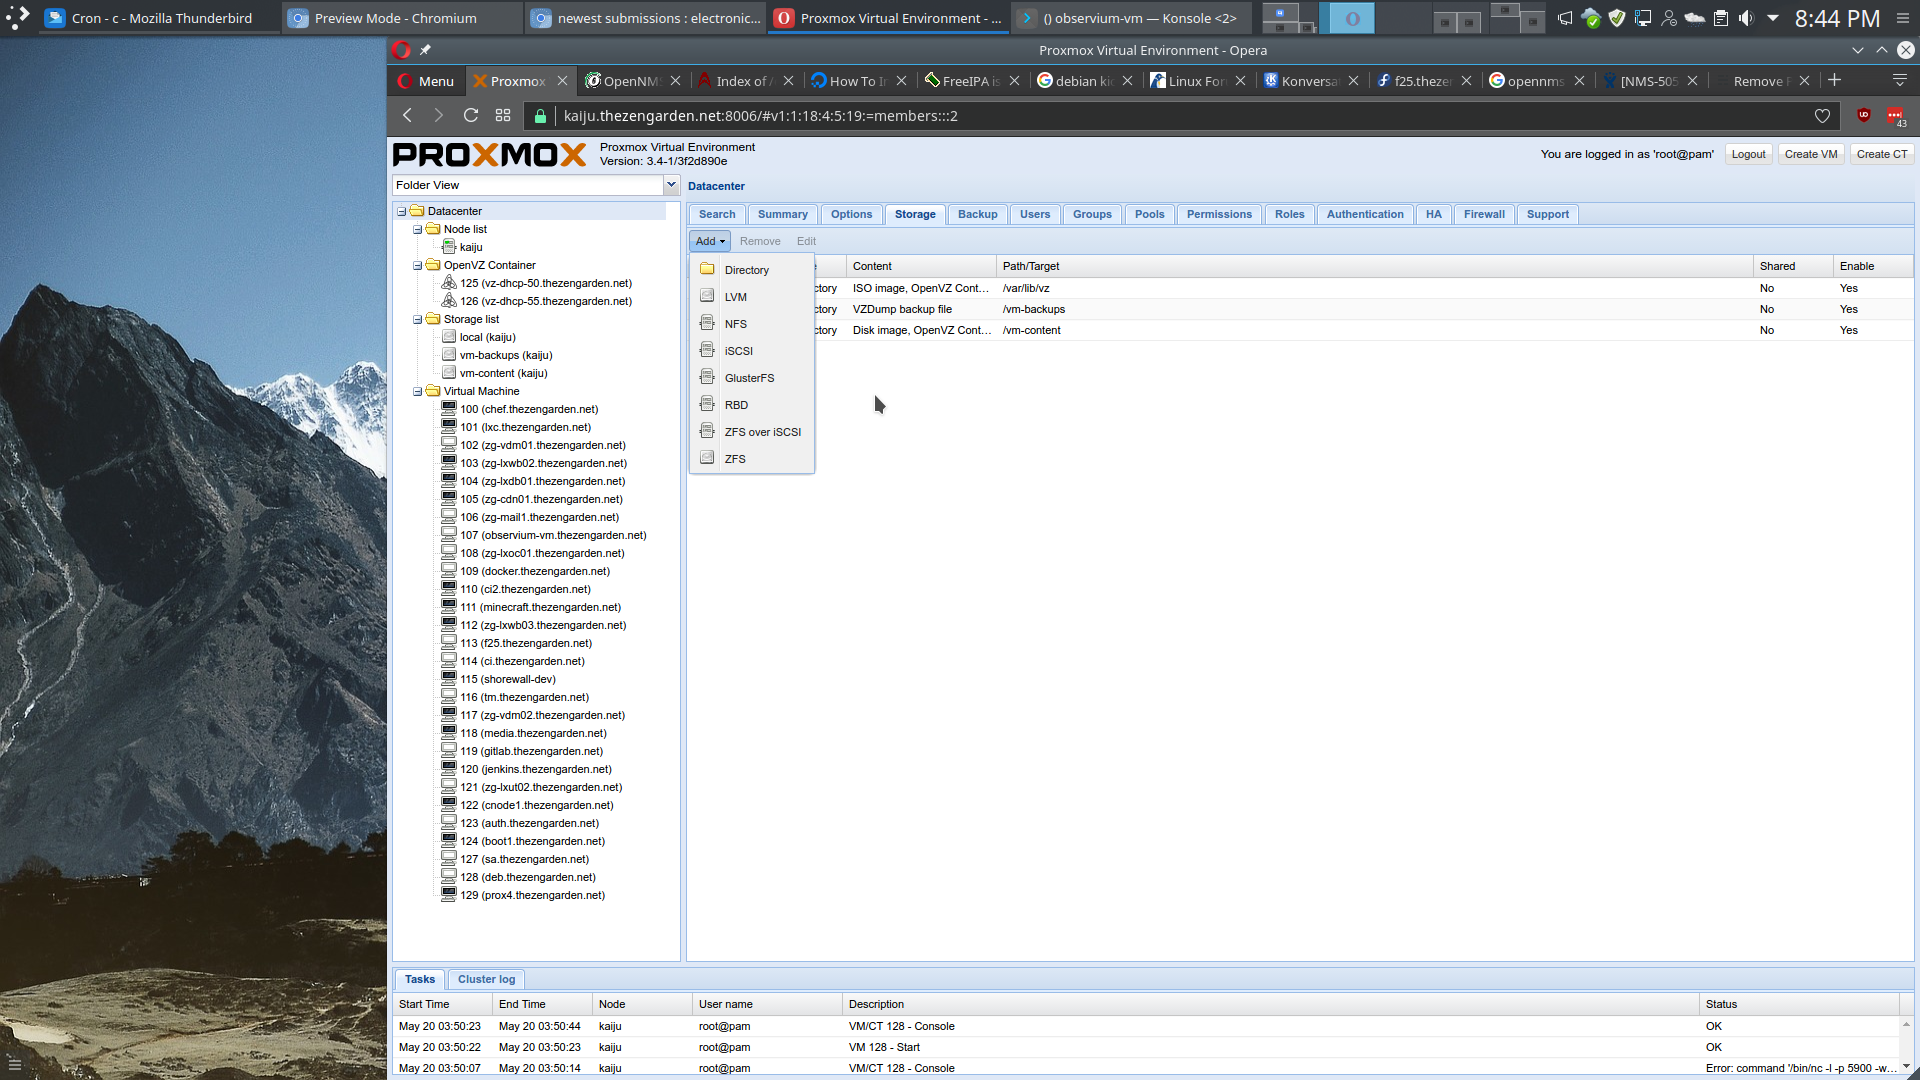
Task: Open the Search tab
Action: [x=717, y=214]
